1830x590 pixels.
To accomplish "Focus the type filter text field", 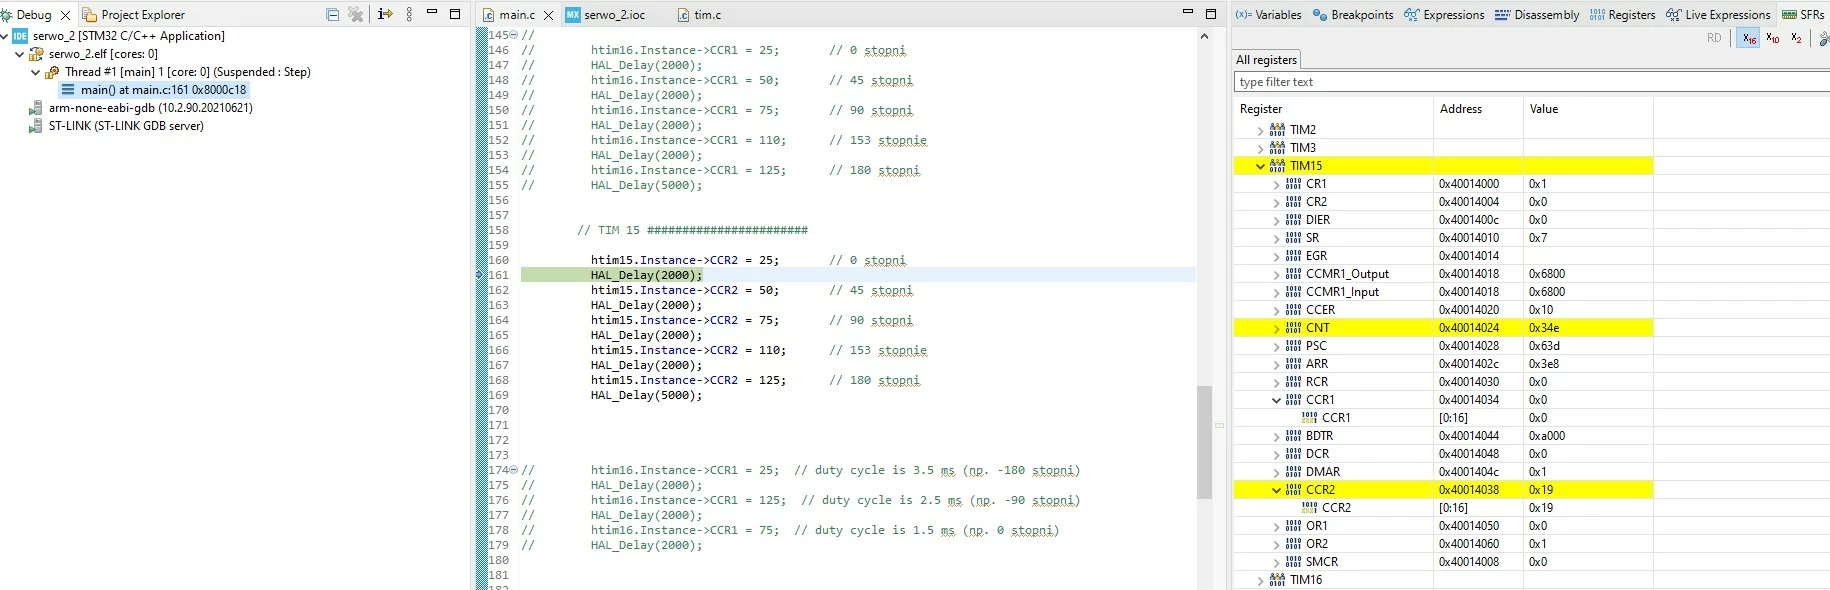I will 1532,82.
